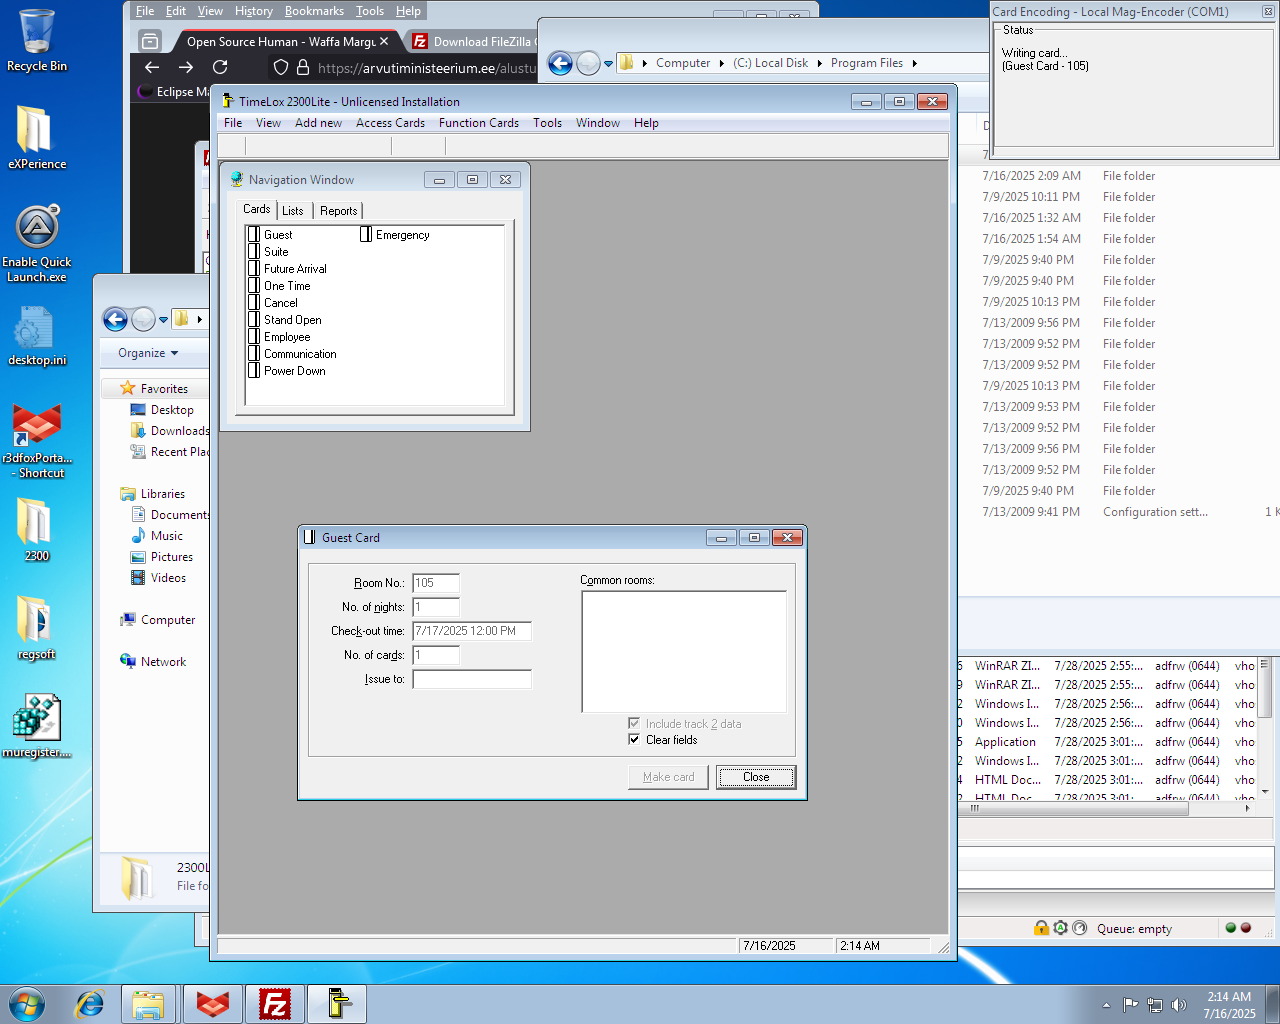Click the site security padlock icon

click(301, 67)
